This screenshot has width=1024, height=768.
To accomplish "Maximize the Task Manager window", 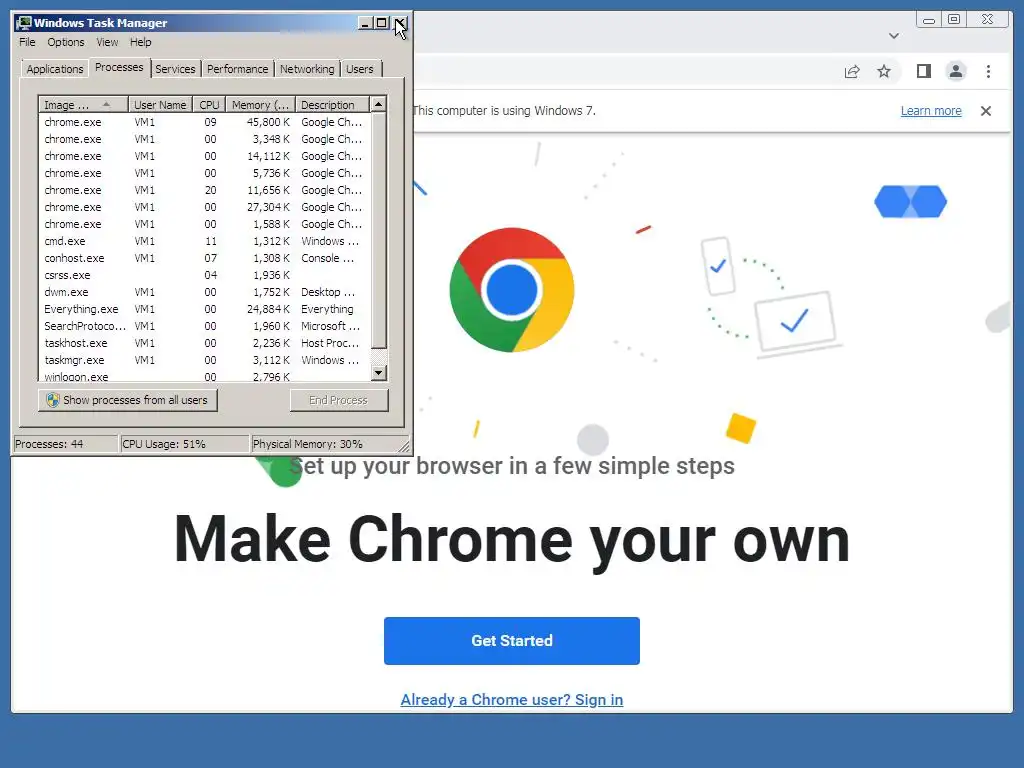I will coord(381,23).
